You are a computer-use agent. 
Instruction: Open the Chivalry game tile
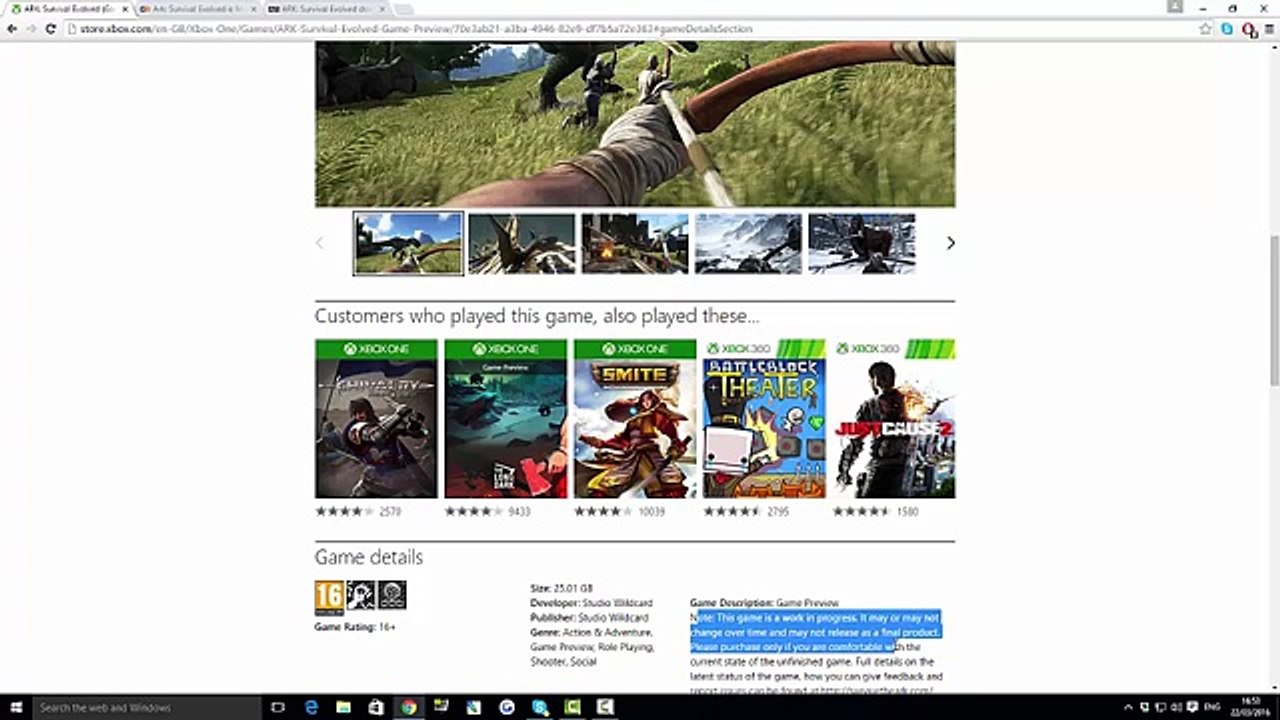[x=376, y=419]
